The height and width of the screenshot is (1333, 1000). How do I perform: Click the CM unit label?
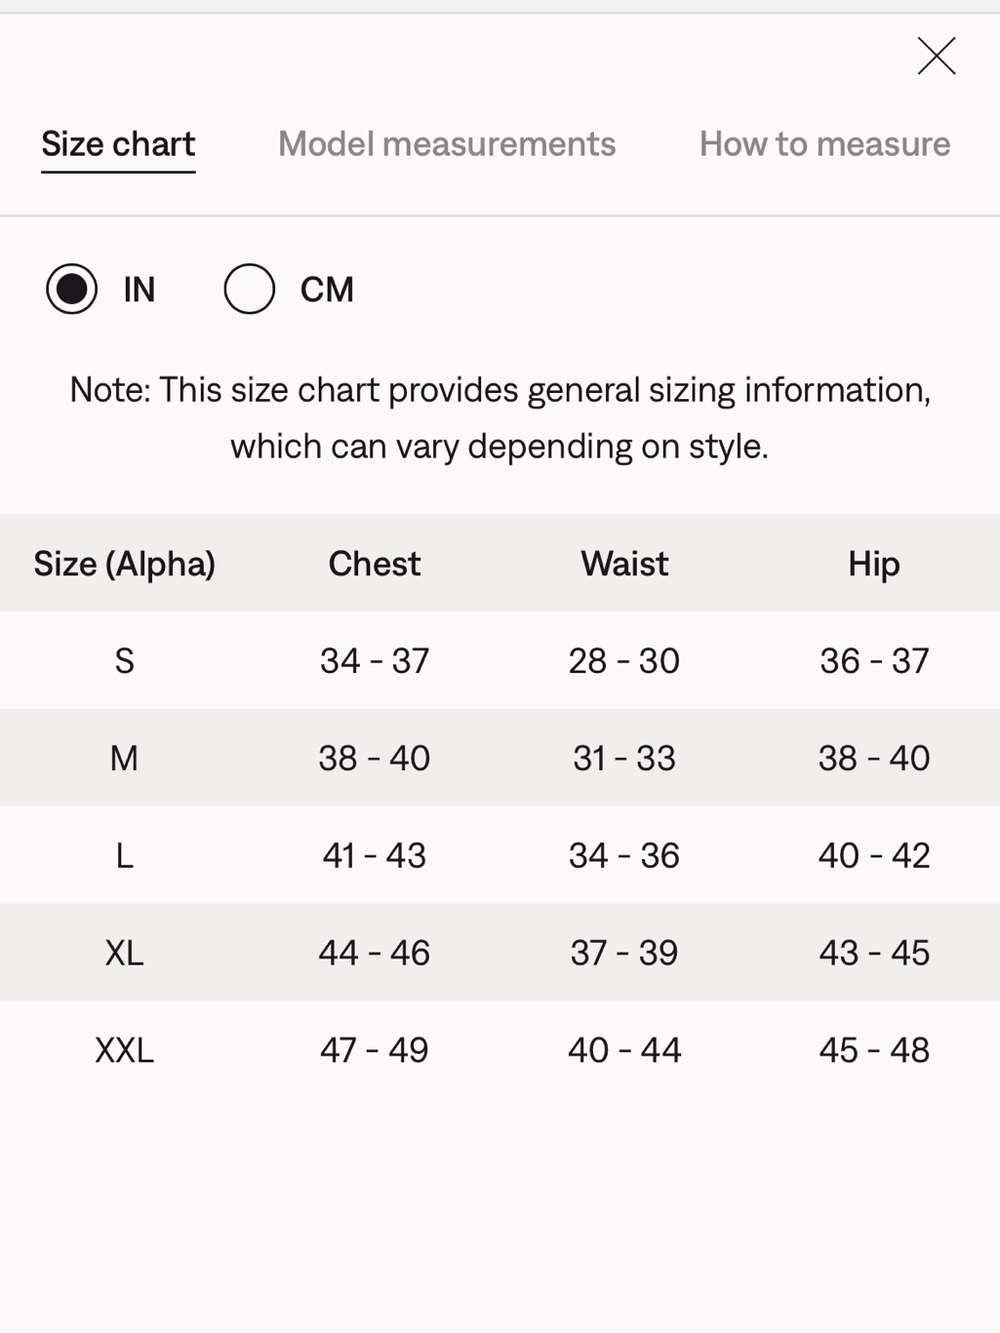point(327,290)
